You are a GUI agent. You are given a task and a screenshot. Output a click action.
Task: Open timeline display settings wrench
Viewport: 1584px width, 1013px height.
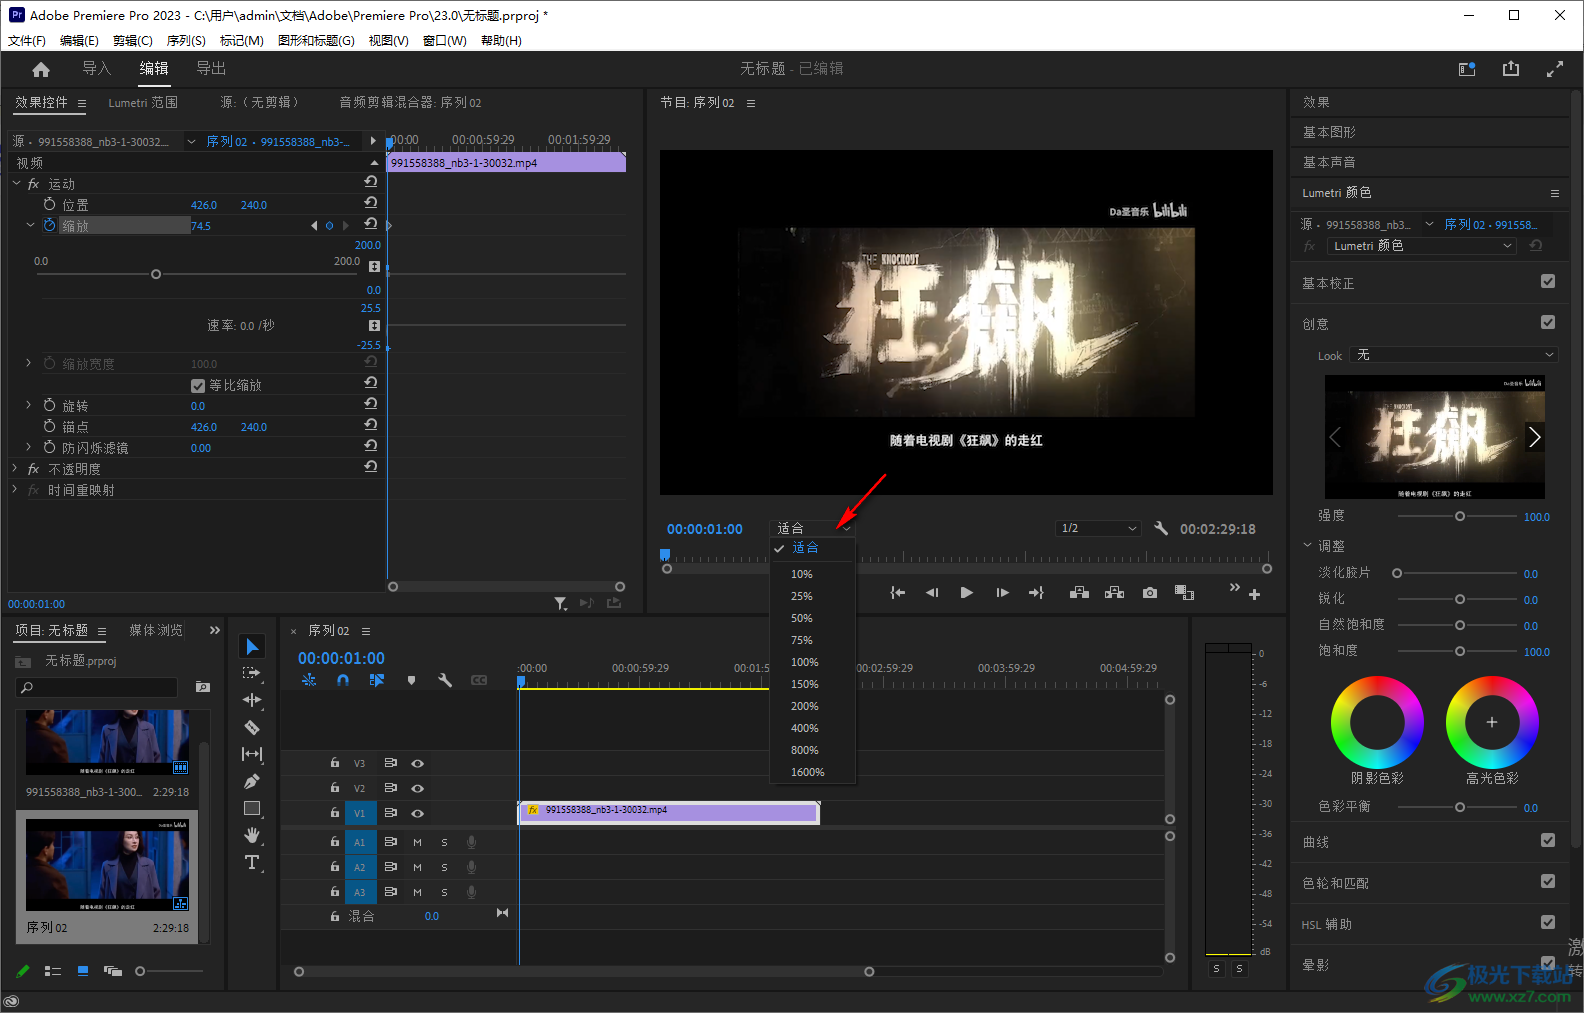point(445,680)
